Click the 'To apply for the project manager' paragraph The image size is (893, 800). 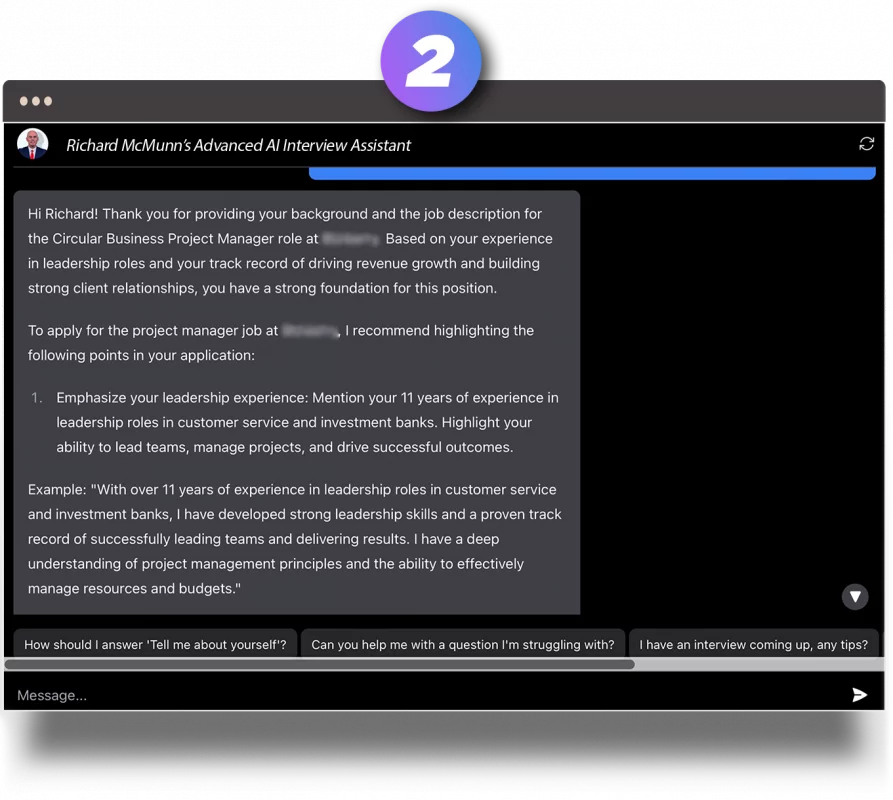(x=280, y=342)
